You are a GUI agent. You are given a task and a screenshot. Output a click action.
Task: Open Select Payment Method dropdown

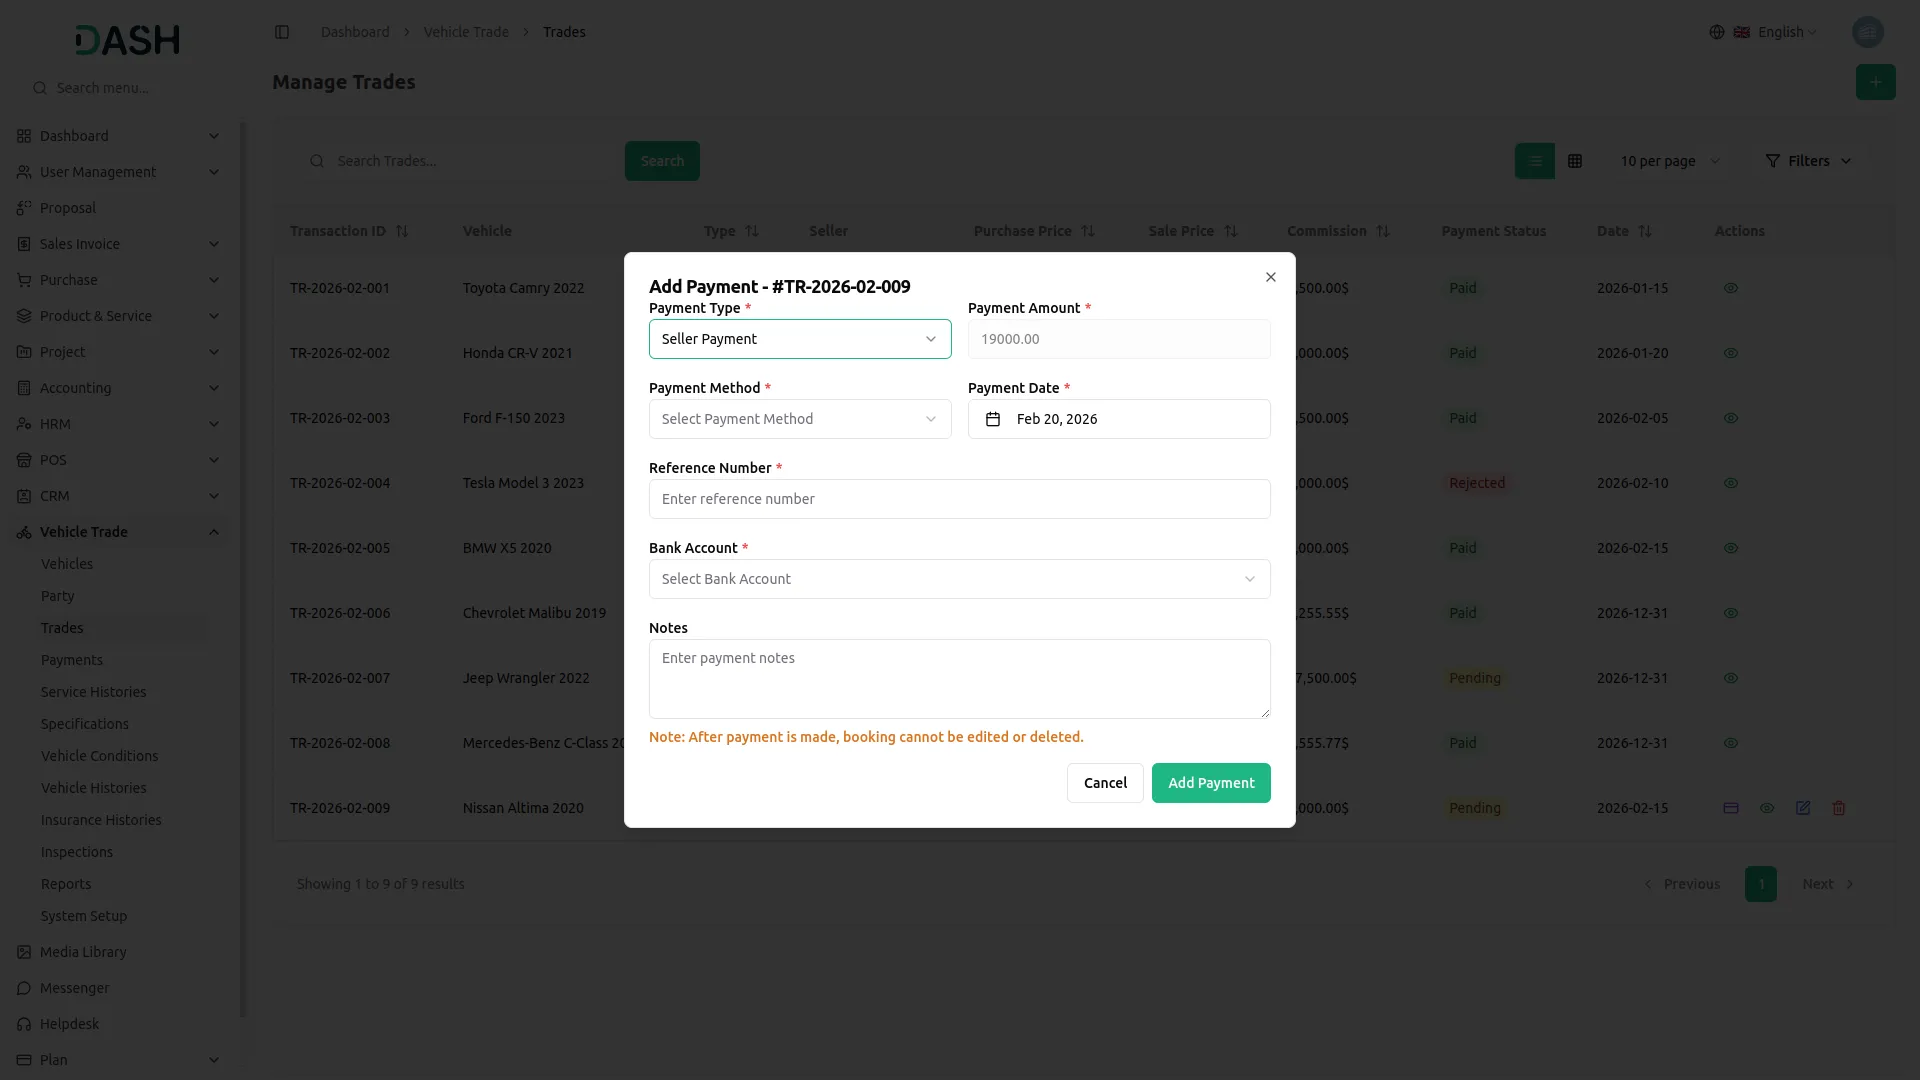(x=799, y=419)
